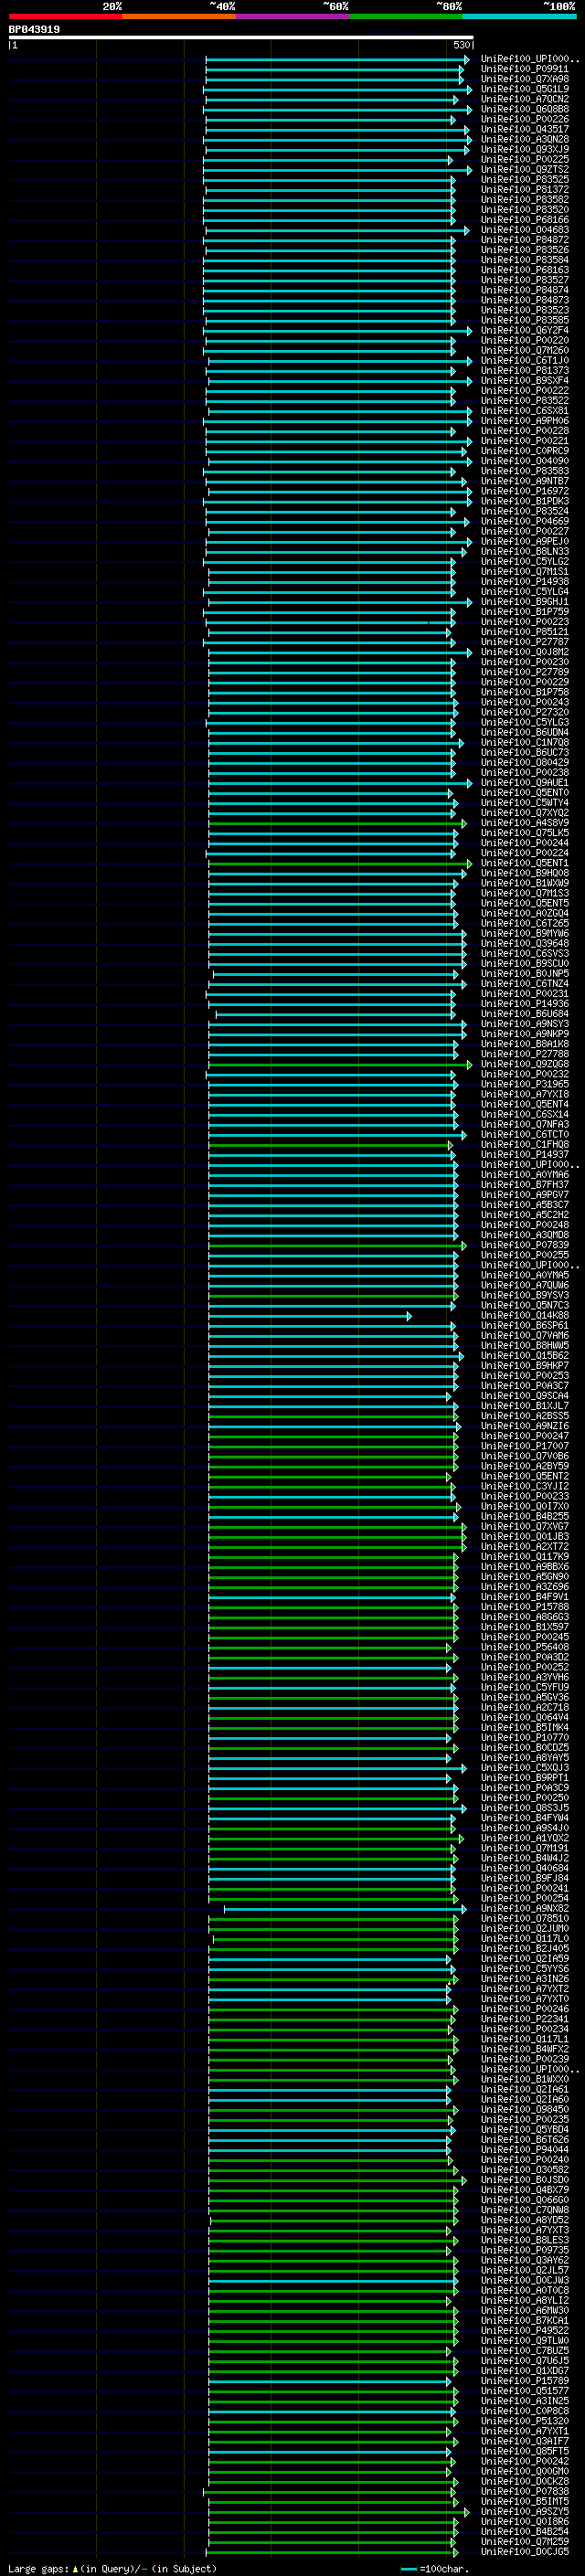The height and width of the screenshot is (2576, 585).
Task: Choose hit UniRef100_B8LN33
Action: click(525, 552)
